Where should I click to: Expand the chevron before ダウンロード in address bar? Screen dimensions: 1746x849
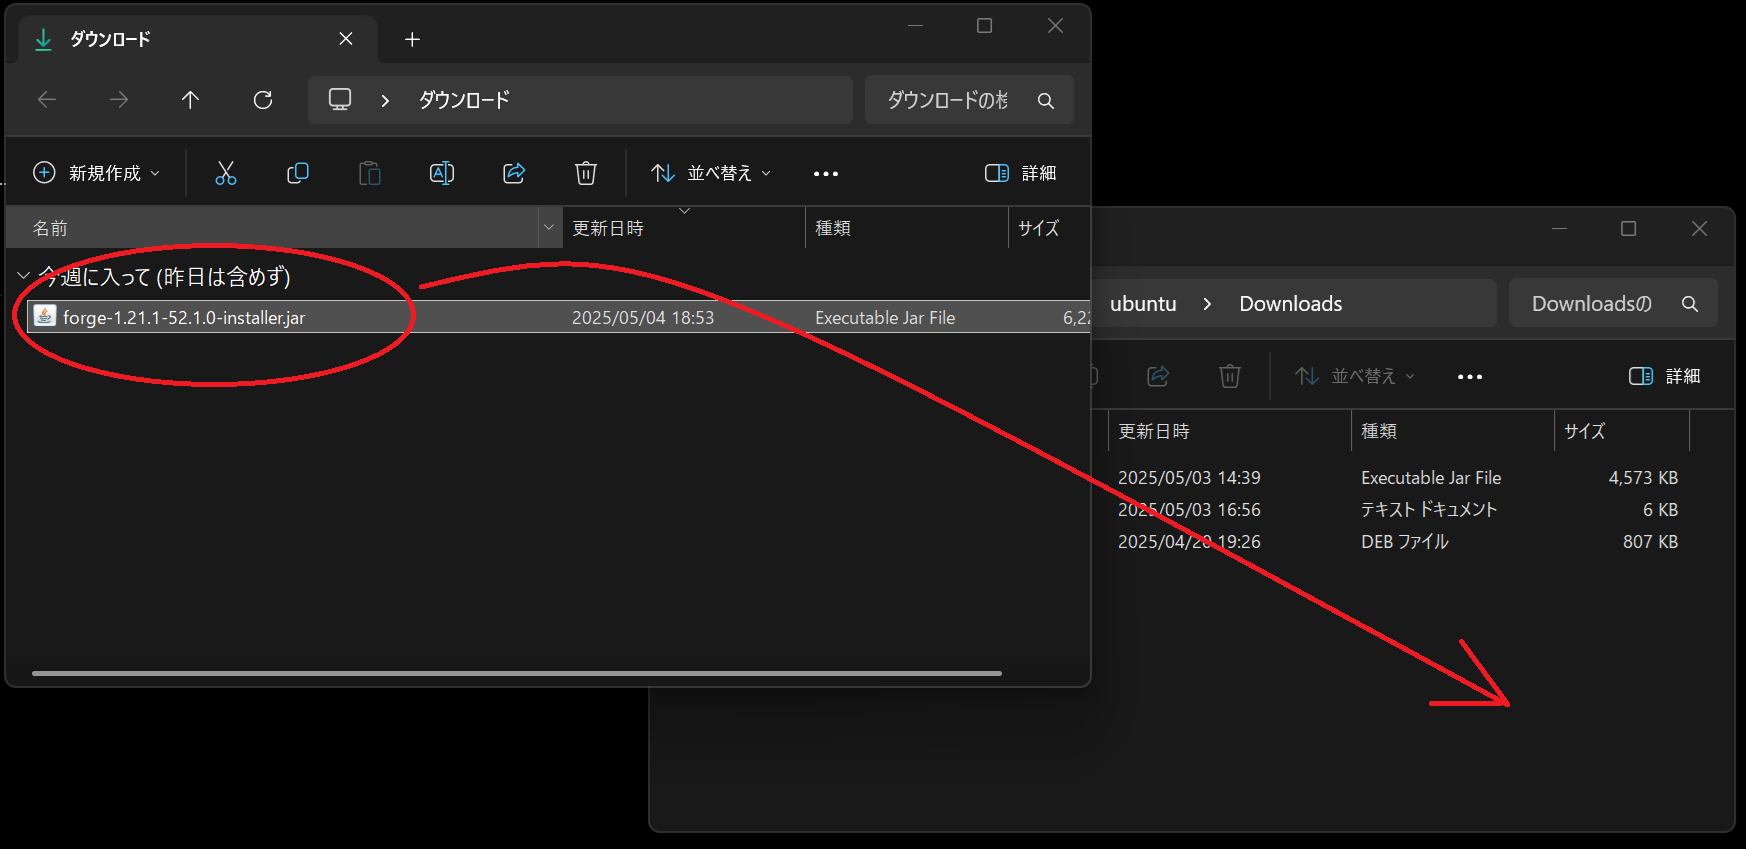(385, 100)
